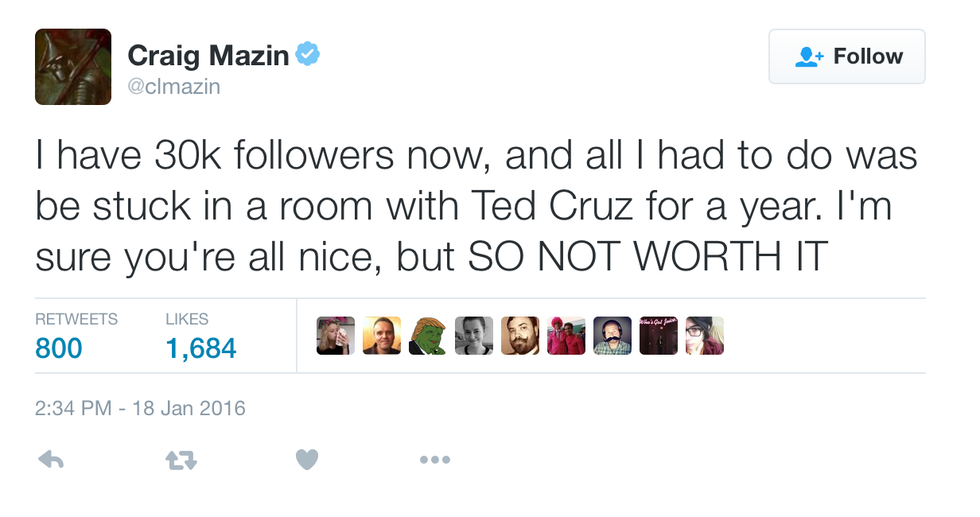Click the headphones and mustache avatar
Viewport: 980px width, 517px height.
(x=612, y=336)
